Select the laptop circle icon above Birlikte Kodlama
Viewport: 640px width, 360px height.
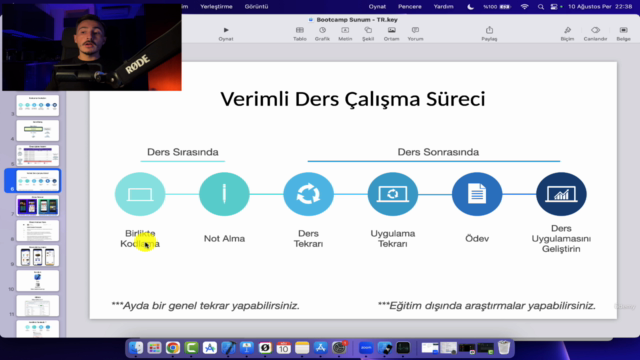pos(140,194)
